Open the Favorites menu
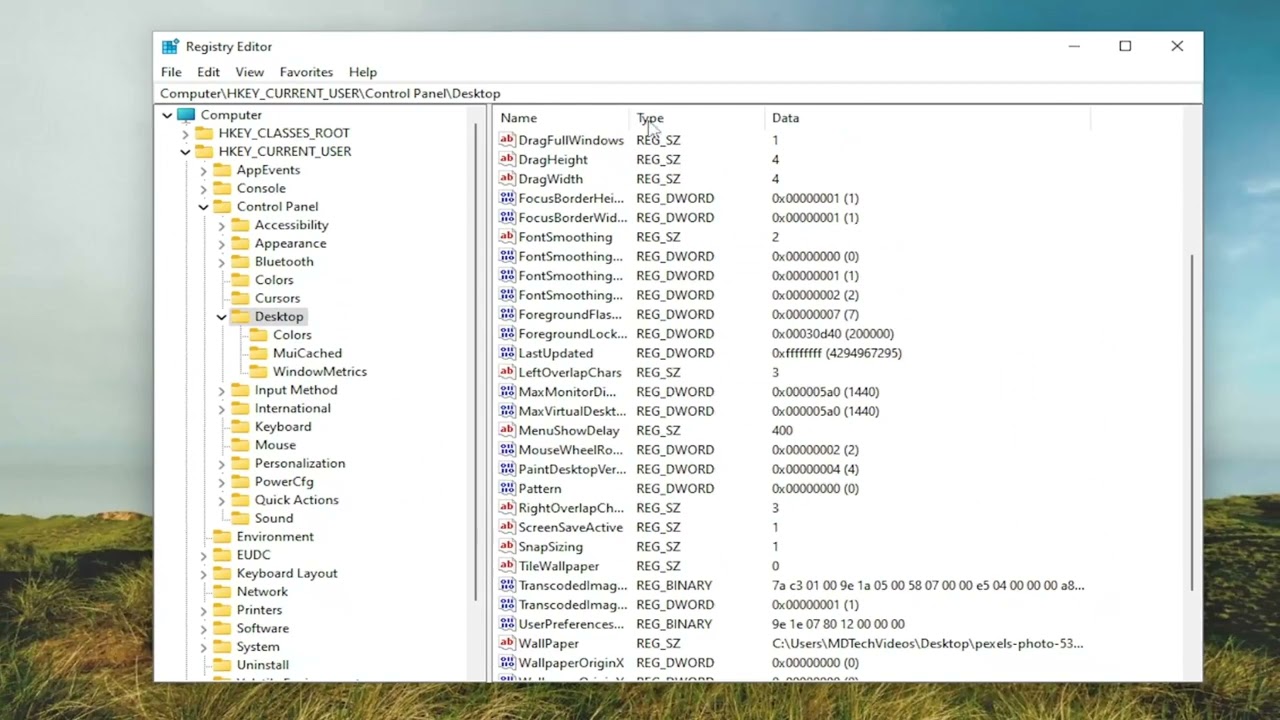Screen dimensions: 1280x720 306,72
